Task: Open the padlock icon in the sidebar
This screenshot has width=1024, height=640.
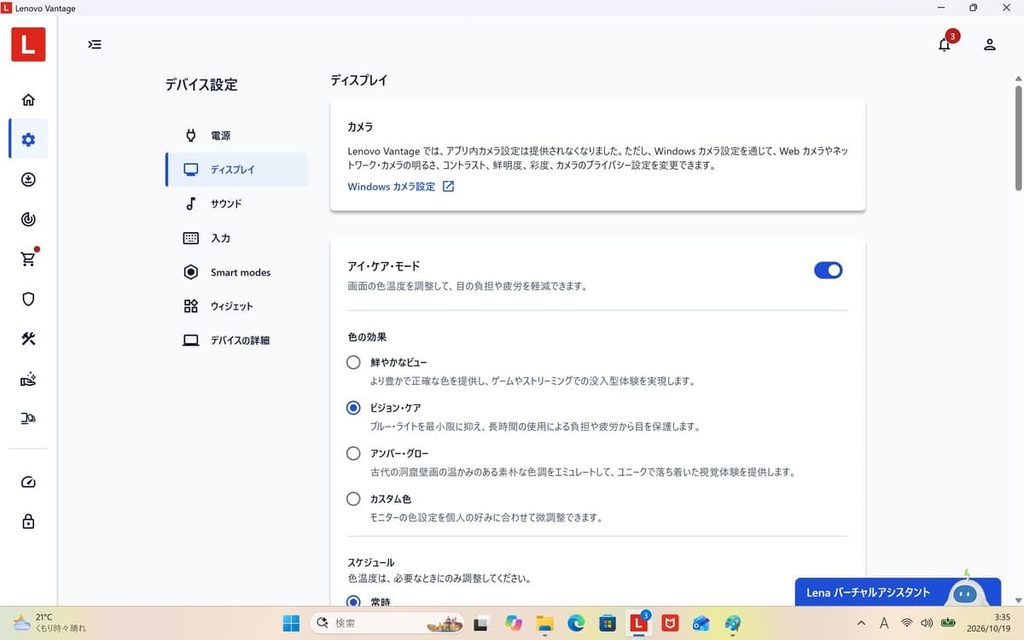Action: (28, 521)
